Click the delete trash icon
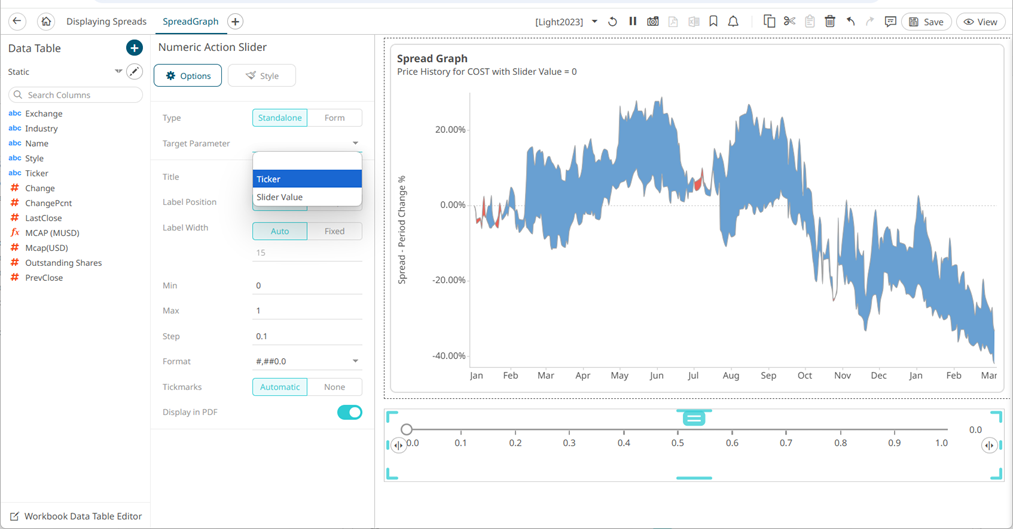 point(830,21)
